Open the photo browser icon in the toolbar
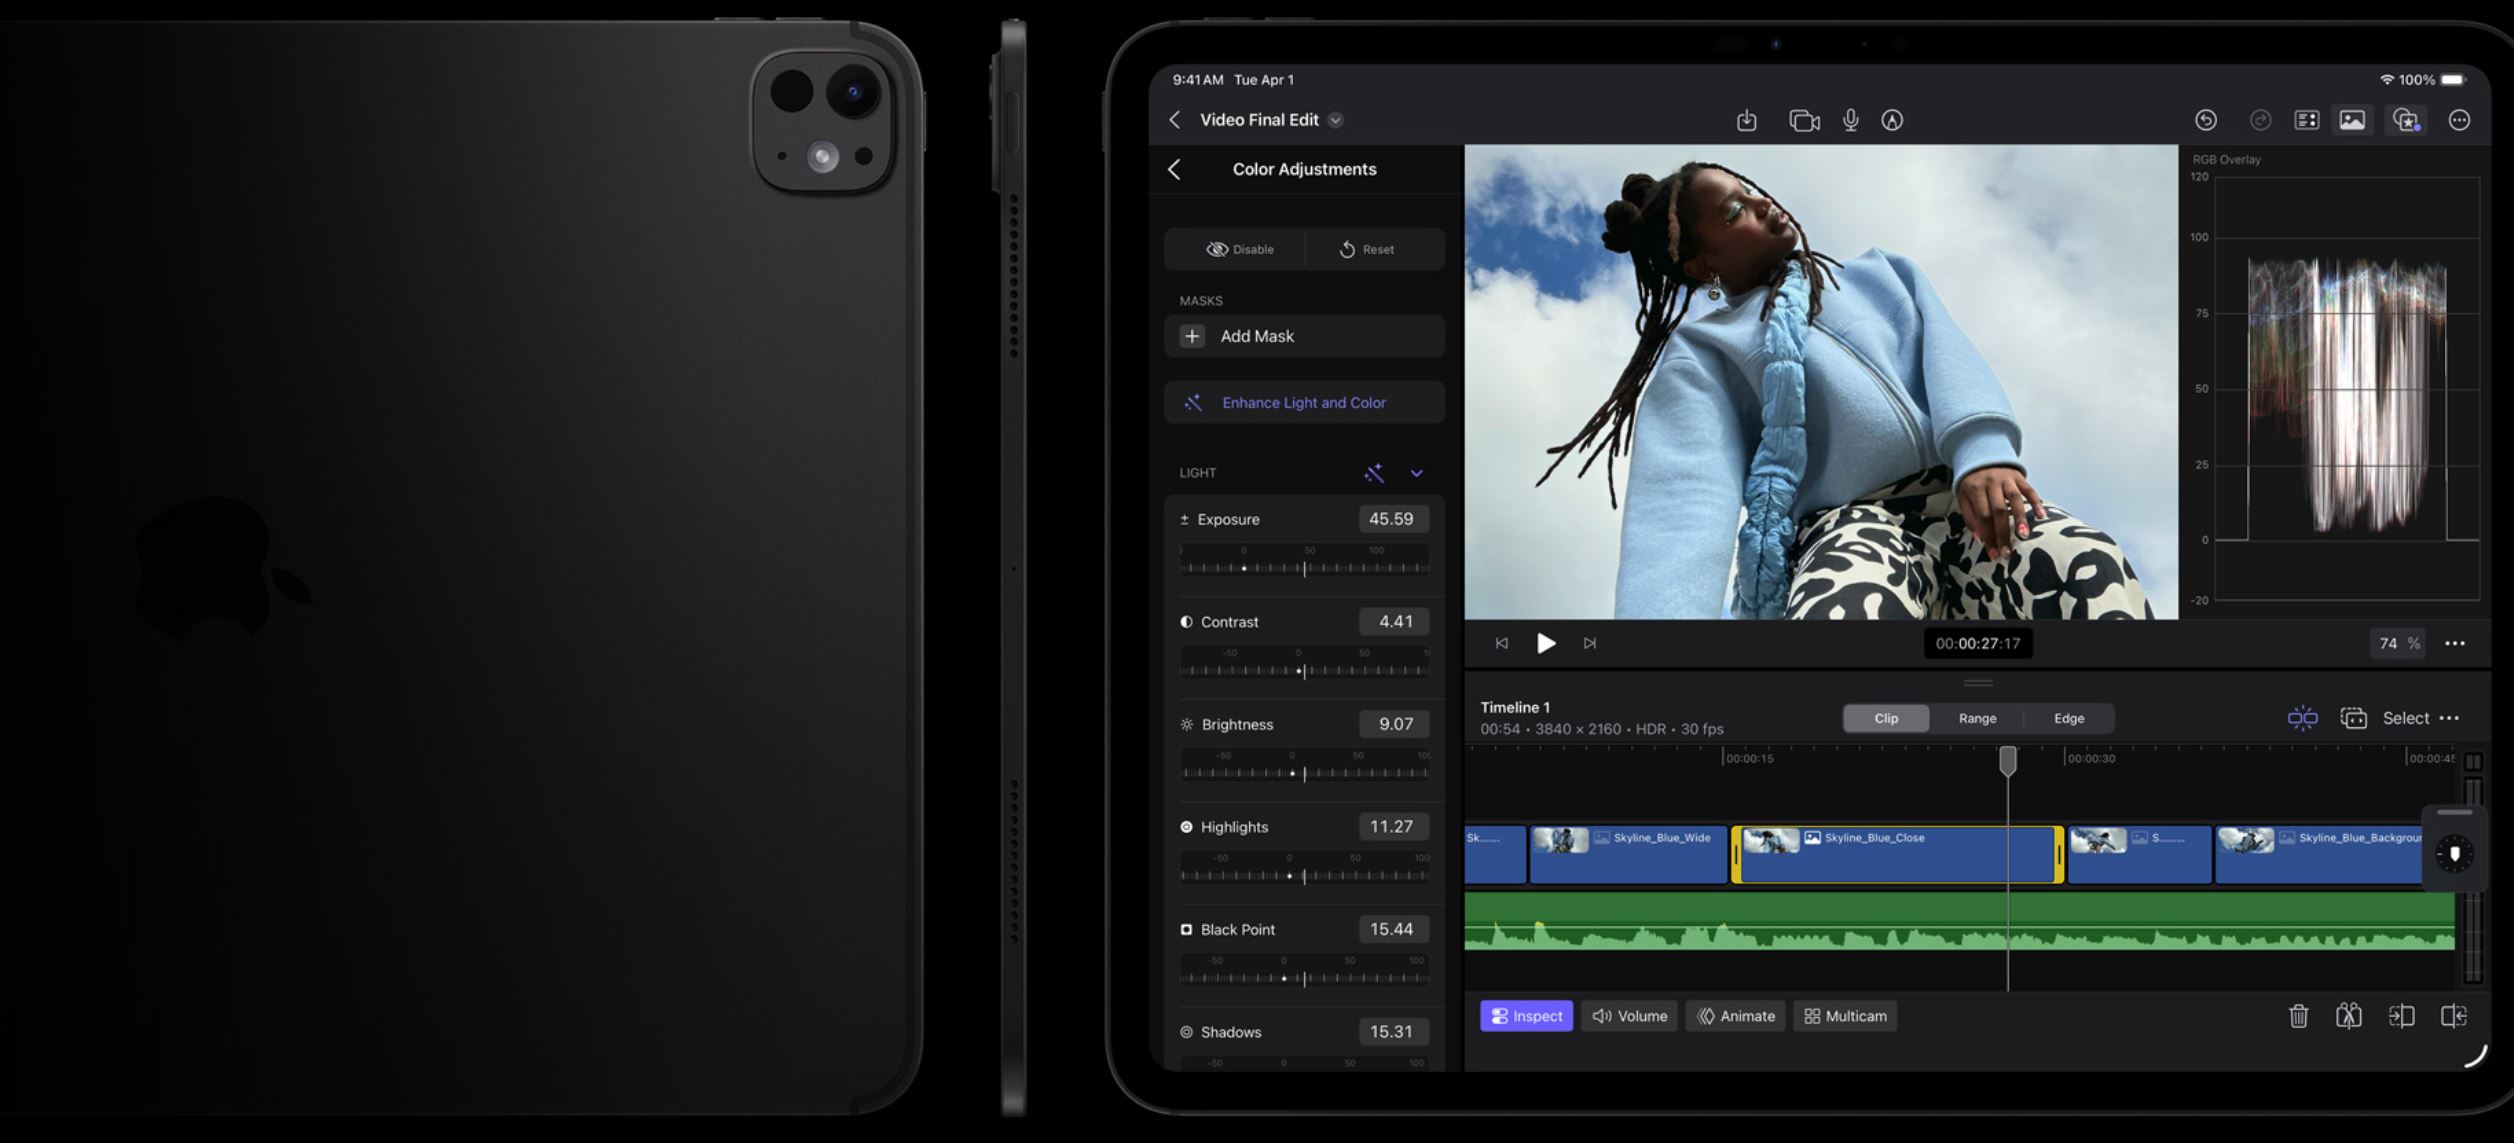2514x1143 pixels. pos(2352,120)
